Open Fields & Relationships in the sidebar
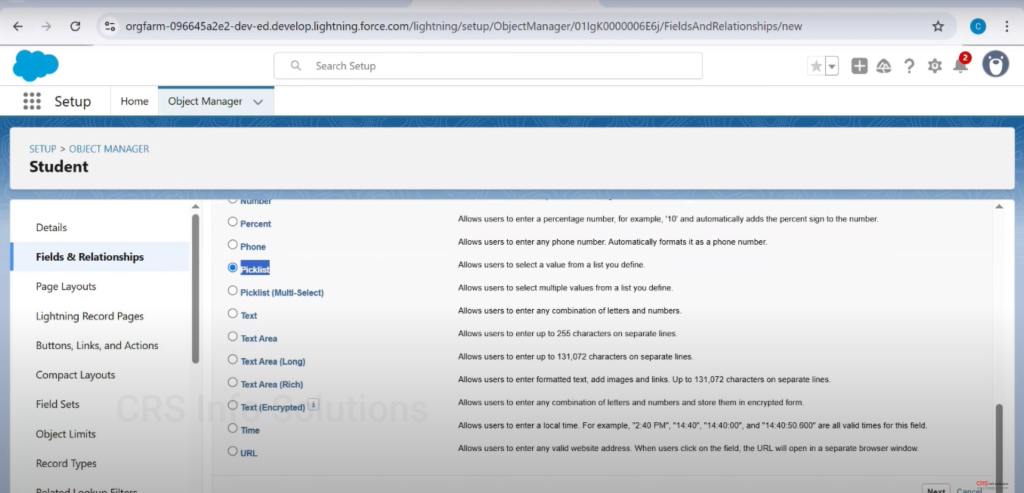 89,257
